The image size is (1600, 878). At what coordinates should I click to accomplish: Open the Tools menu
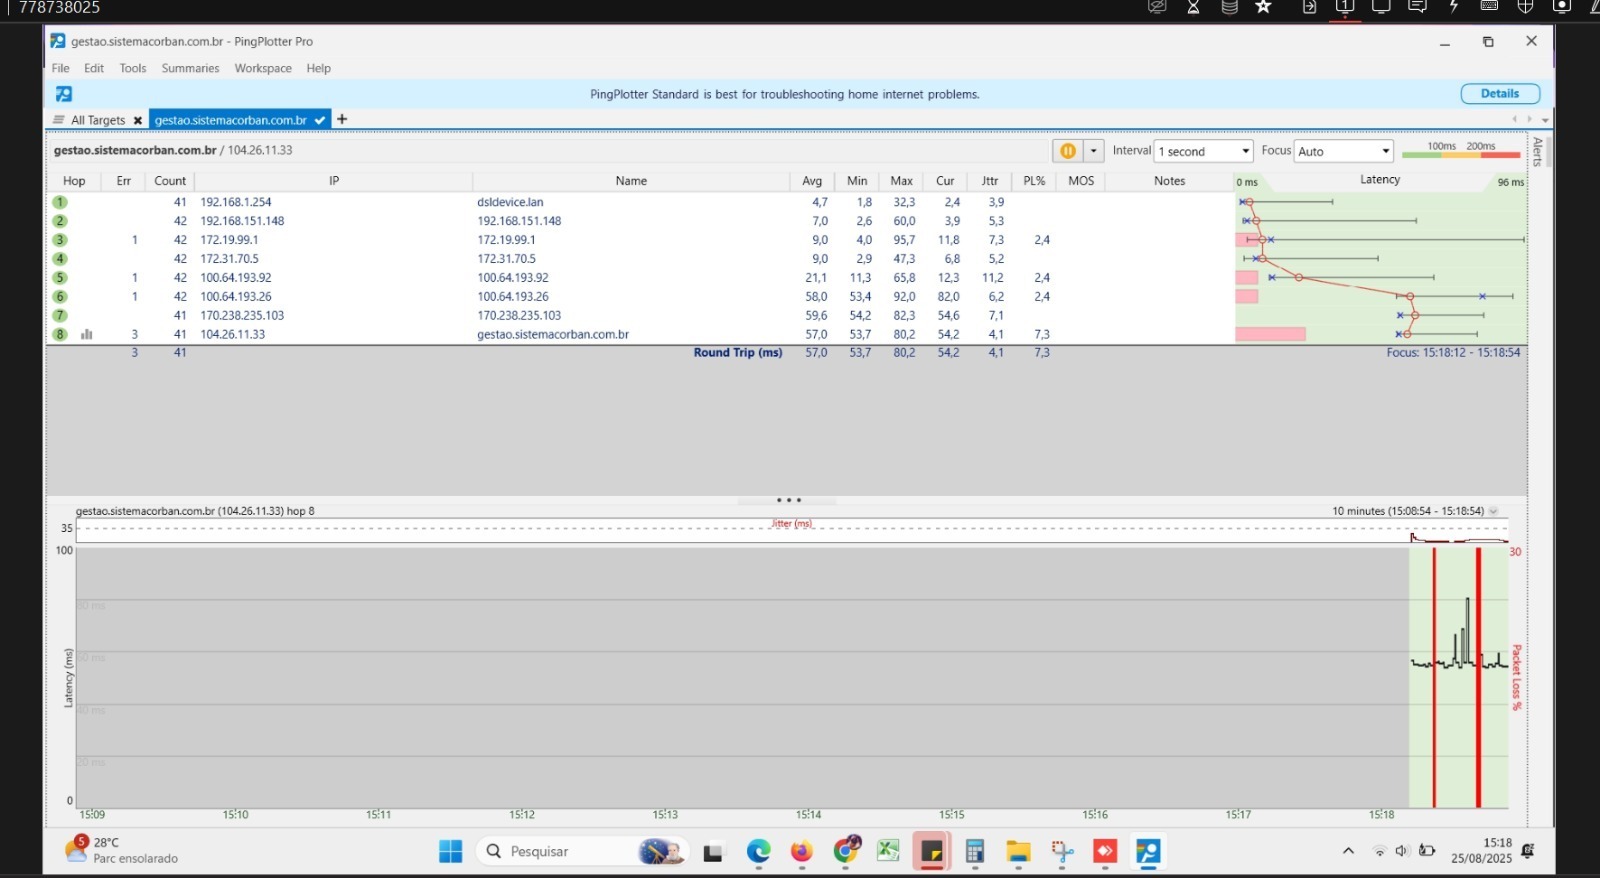pos(133,68)
